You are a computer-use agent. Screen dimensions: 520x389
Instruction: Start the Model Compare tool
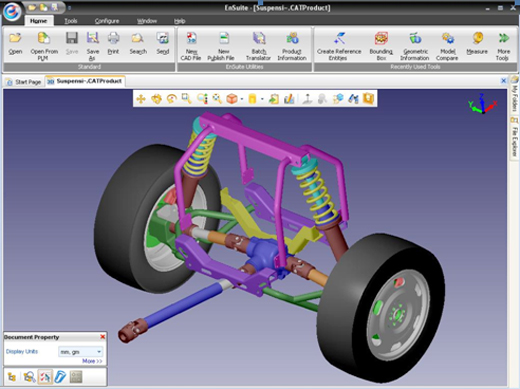click(448, 38)
